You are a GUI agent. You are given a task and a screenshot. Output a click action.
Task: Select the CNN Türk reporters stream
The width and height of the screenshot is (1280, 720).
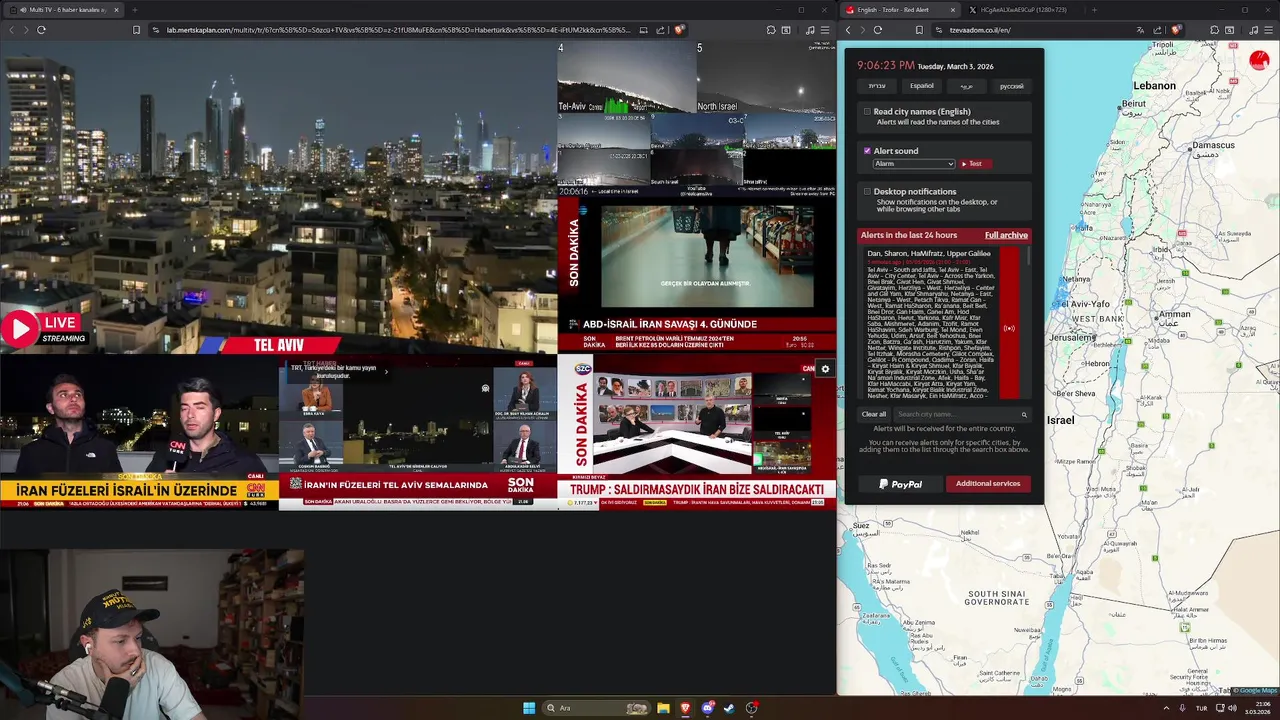pyautogui.click(x=139, y=433)
